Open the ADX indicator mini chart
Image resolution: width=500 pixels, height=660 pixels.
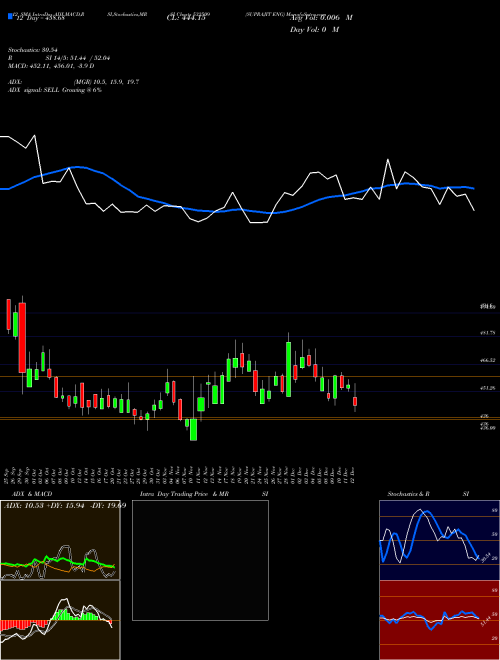(60, 540)
